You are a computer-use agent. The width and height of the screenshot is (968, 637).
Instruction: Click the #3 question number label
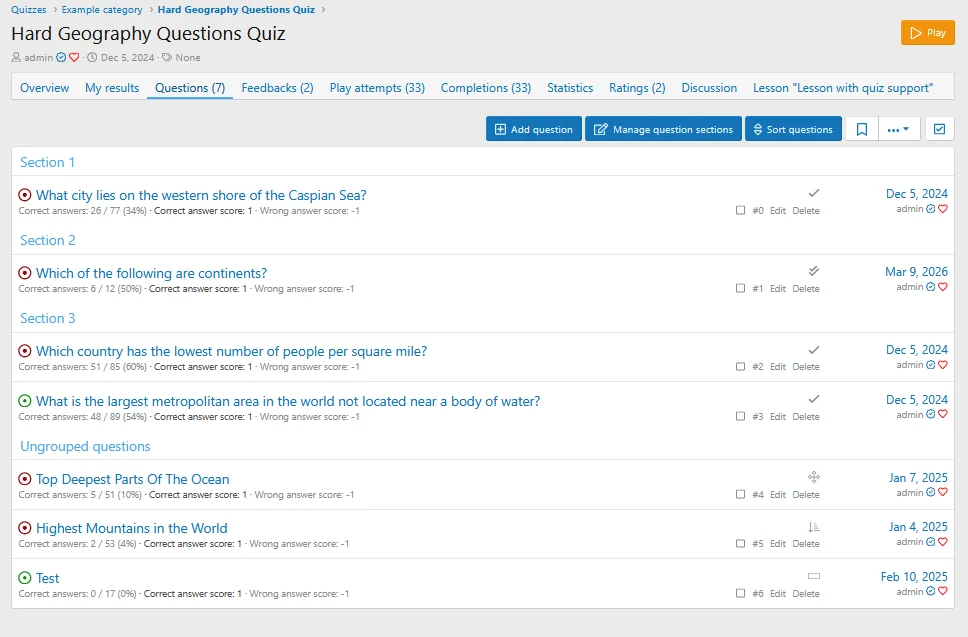tap(757, 417)
